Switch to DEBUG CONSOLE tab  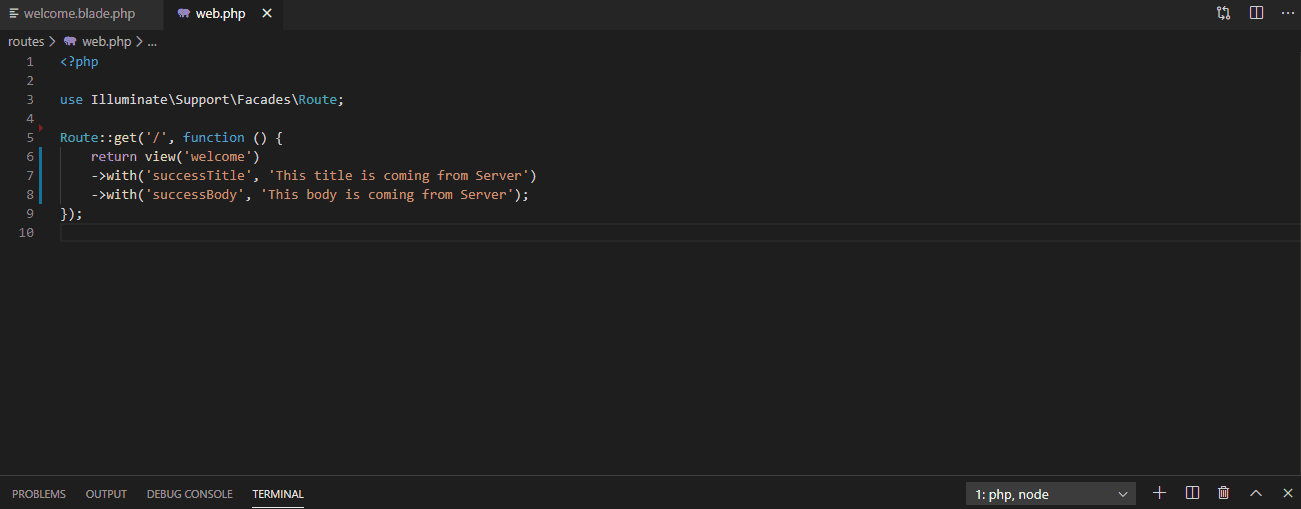(x=189, y=494)
